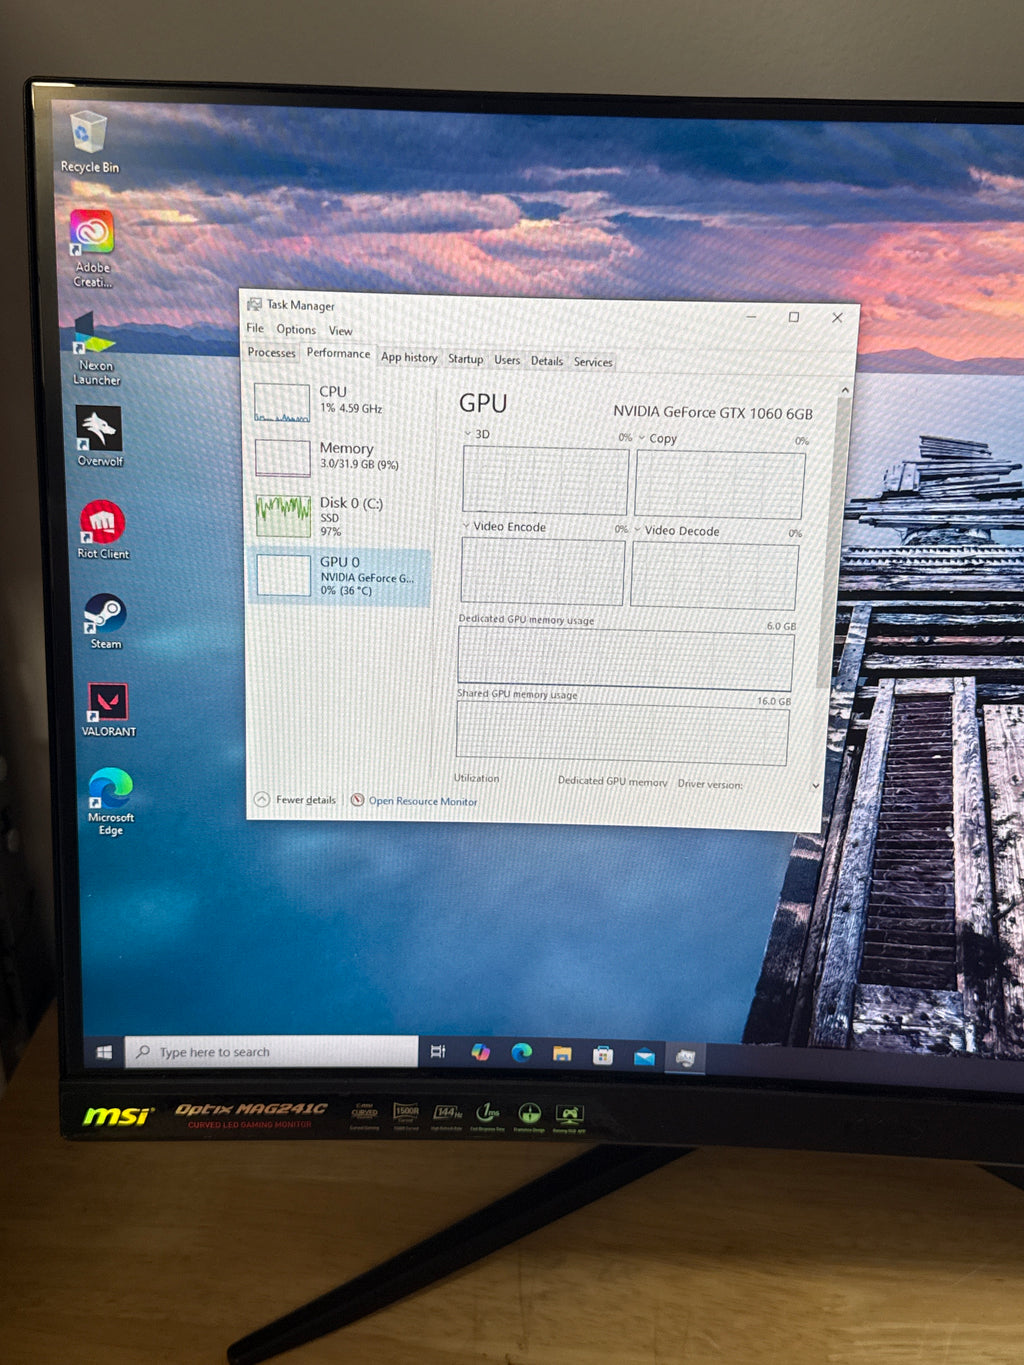Select the GPU 0 performance item
This screenshot has height=1365, width=1024.
(340, 576)
